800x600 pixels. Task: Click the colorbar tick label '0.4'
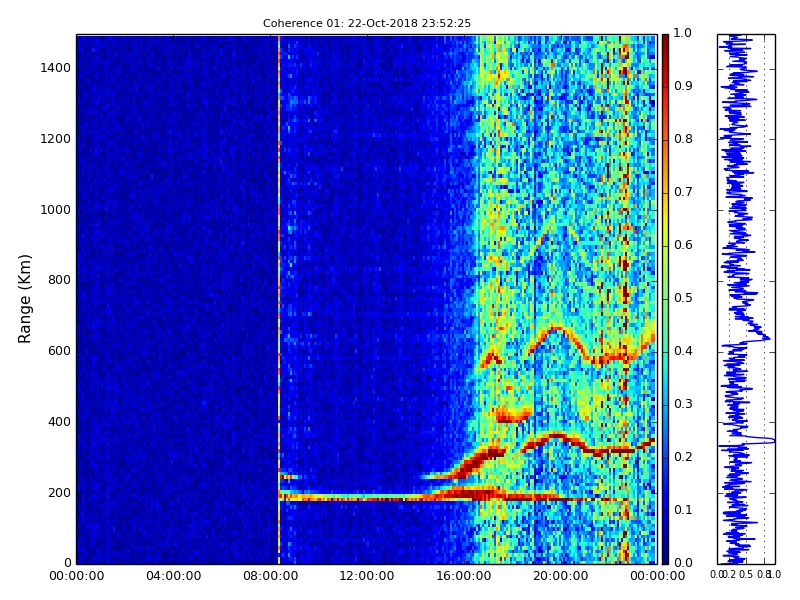point(683,351)
